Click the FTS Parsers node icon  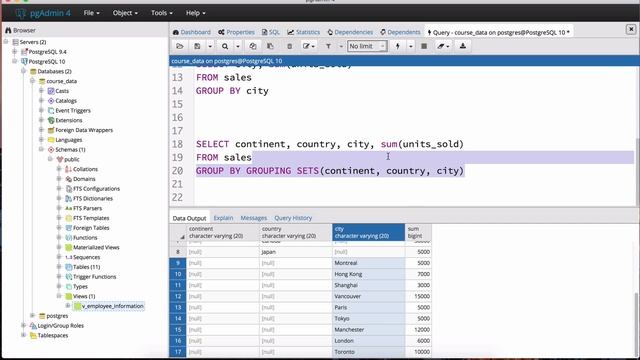point(69,208)
